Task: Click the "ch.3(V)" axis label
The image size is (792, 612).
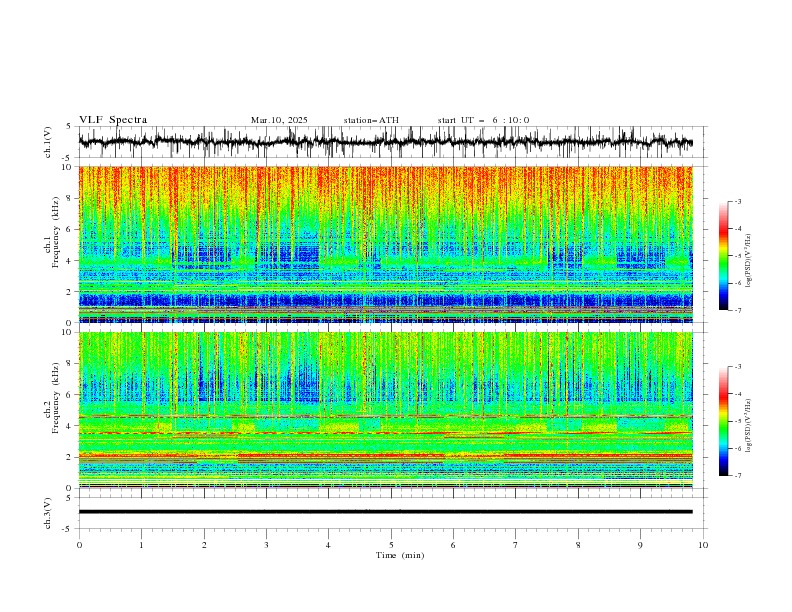Action: click(x=48, y=513)
